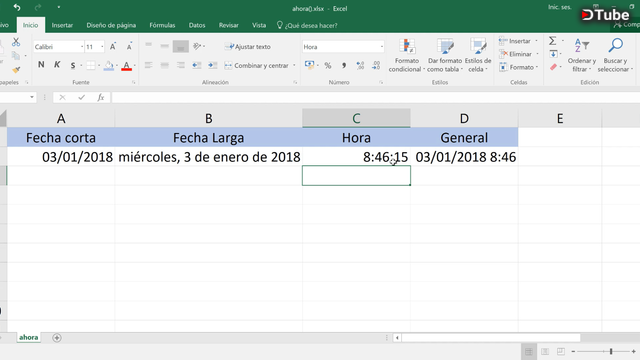640x360 pixels.
Task: Click the zoom slider handle
Action: (611, 351)
